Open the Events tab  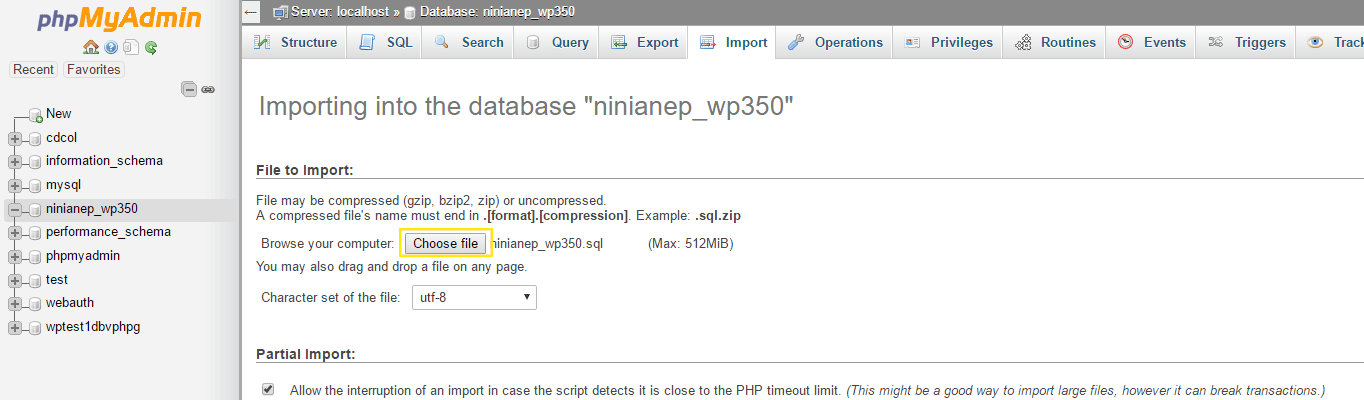click(1151, 42)
